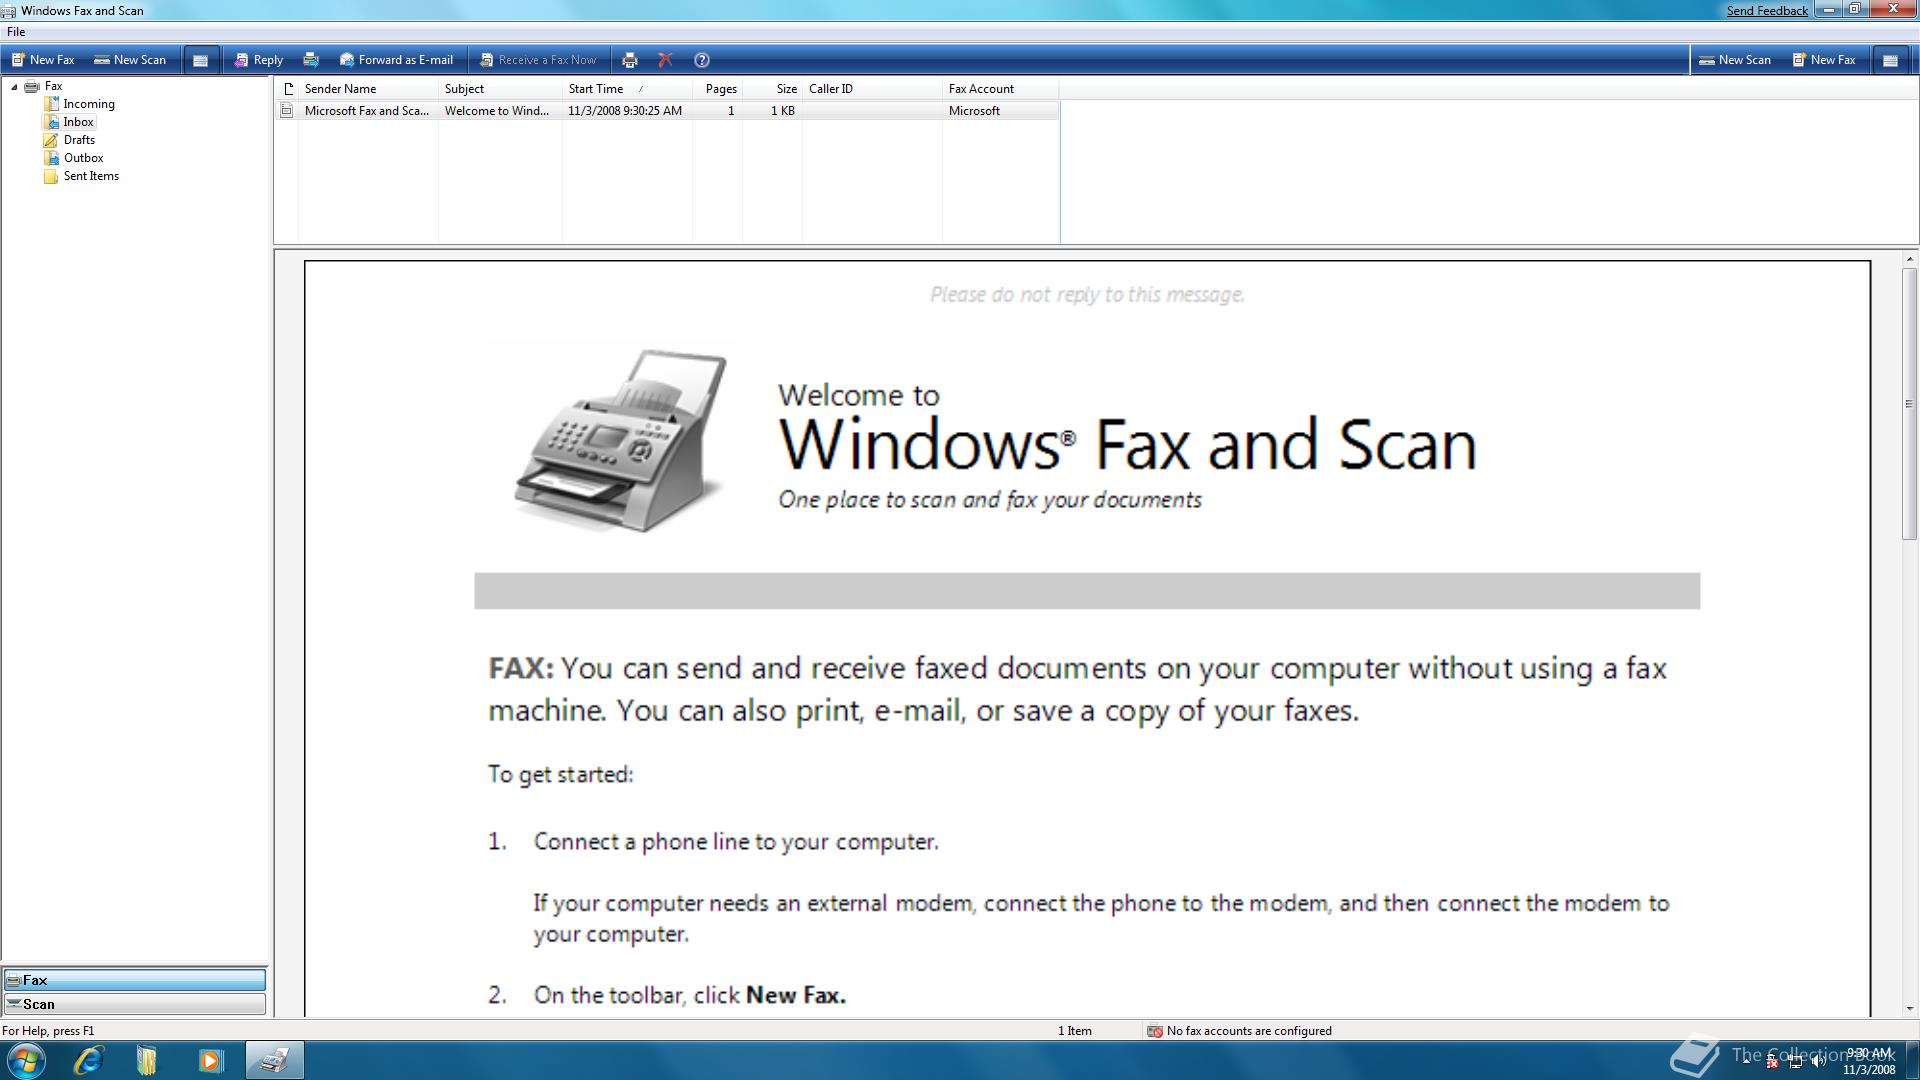This screenshot has height=1080, width=1920.
Task: Click the '11/3/2008 9:30:25 AM' start time cell
Action: (625, 111)
